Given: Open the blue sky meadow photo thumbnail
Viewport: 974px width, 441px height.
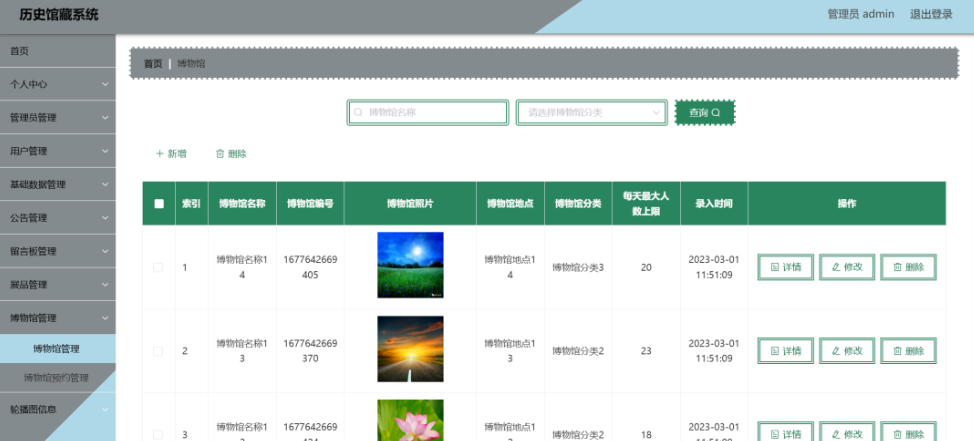Looking at the screenshot, I should (x=410, y=265).
